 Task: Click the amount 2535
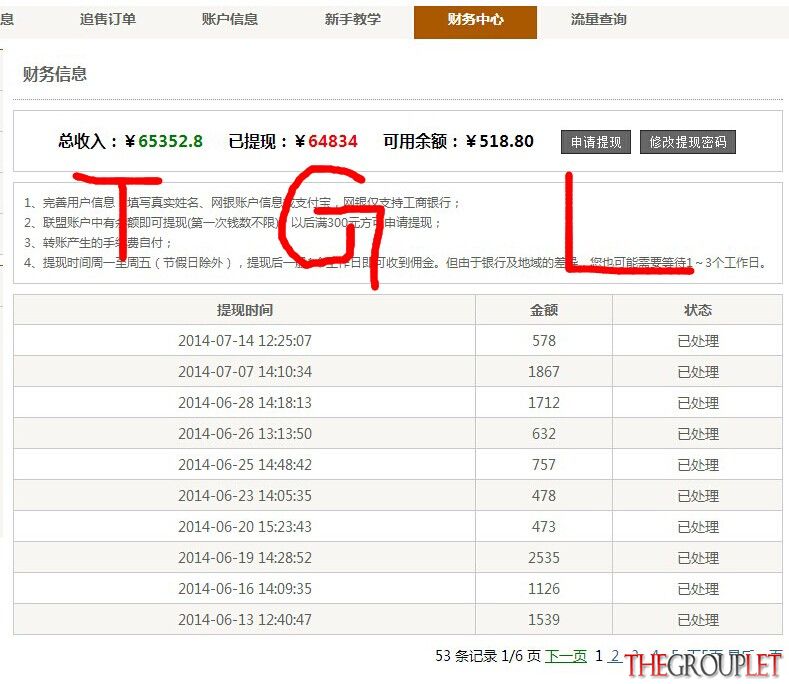pyautogui.click(x=544, y=558)
